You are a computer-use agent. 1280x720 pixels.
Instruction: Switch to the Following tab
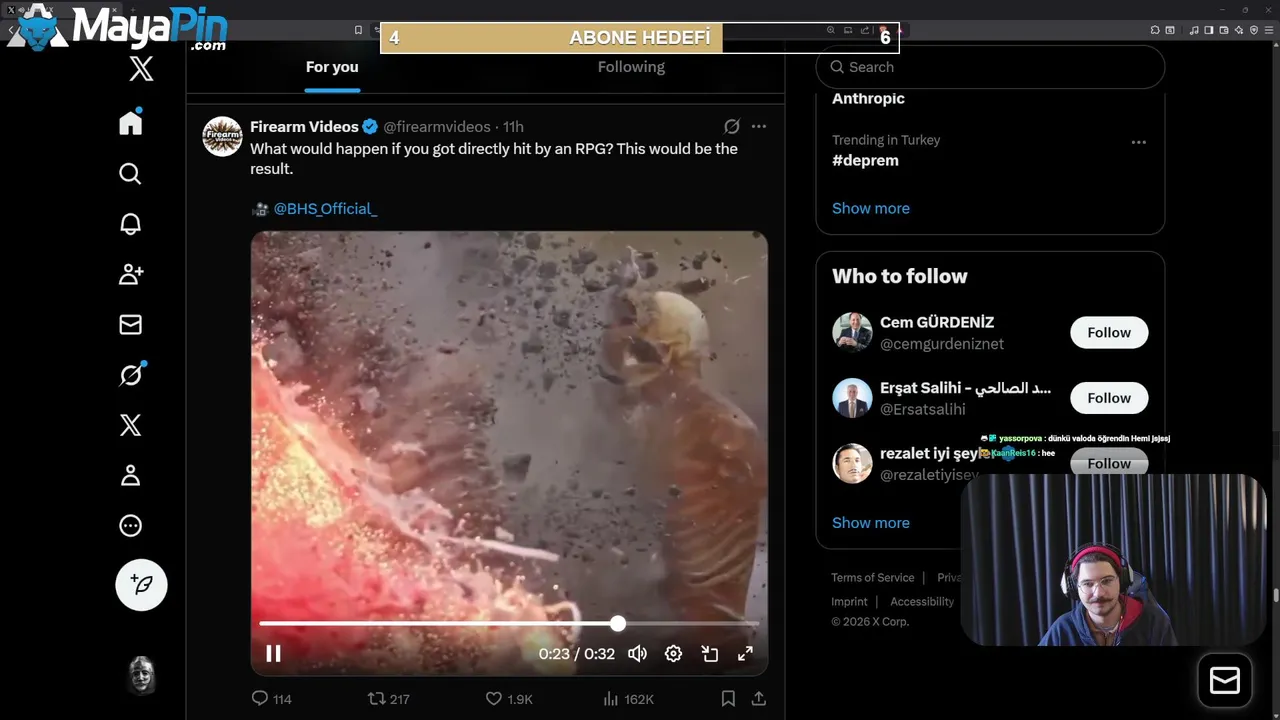tap(631, 67)
